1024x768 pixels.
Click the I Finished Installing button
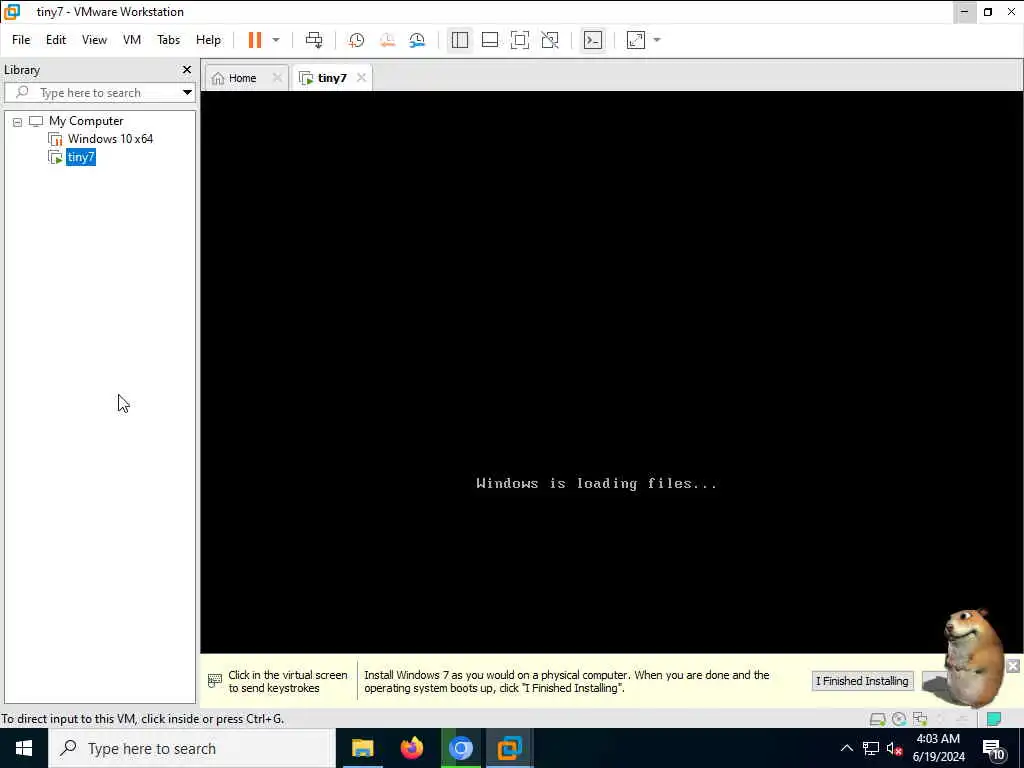point(862,681)
